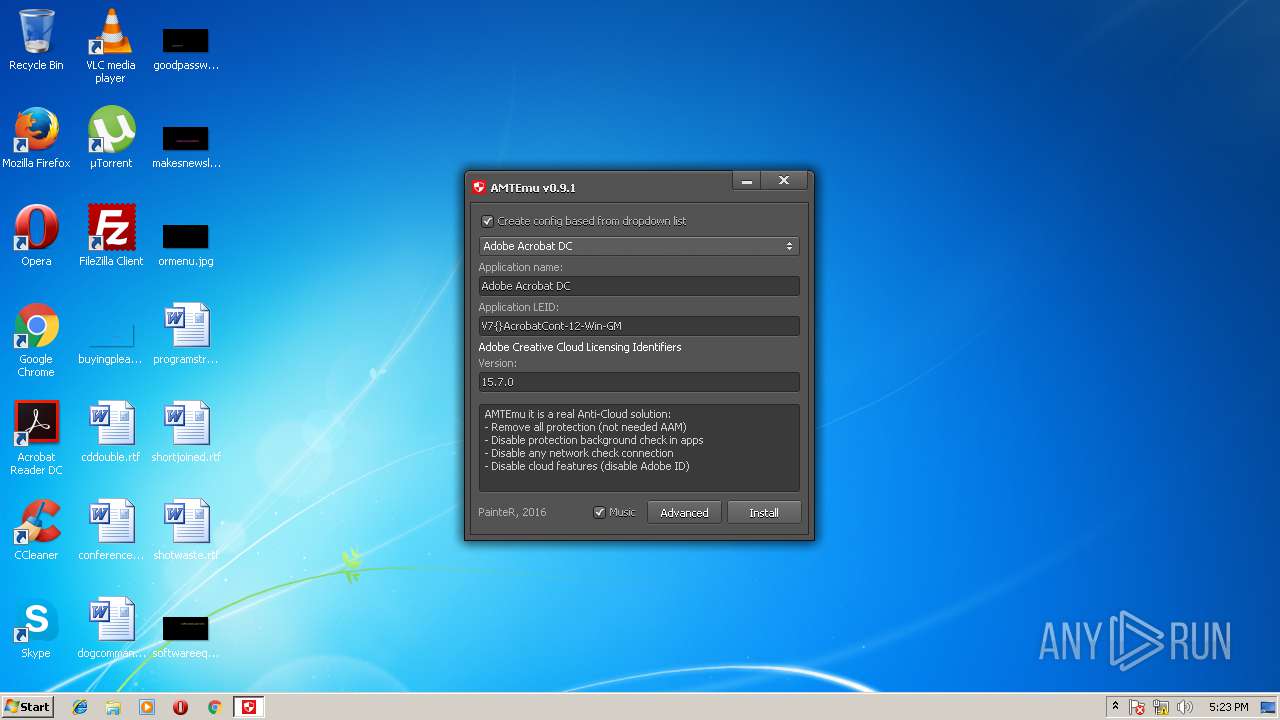Open Skype desktop shortcut
Viewport: 1280px width, 720px height.
[x=36, y=627]
